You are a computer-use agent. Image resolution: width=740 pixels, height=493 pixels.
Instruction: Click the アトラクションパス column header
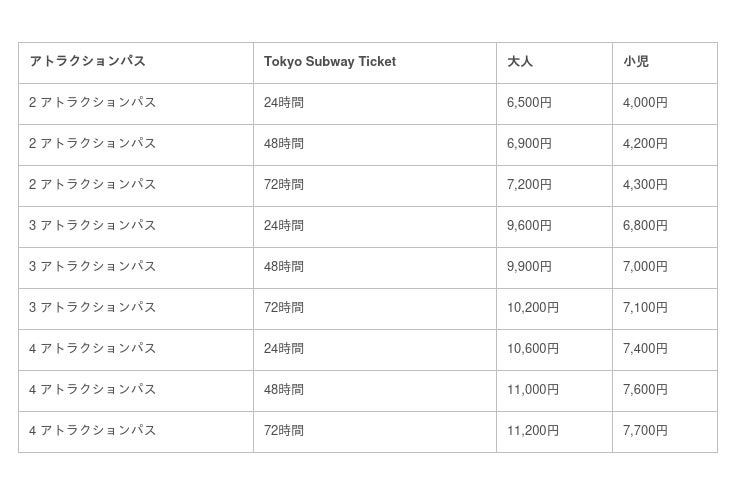click(x=87, y=62)
